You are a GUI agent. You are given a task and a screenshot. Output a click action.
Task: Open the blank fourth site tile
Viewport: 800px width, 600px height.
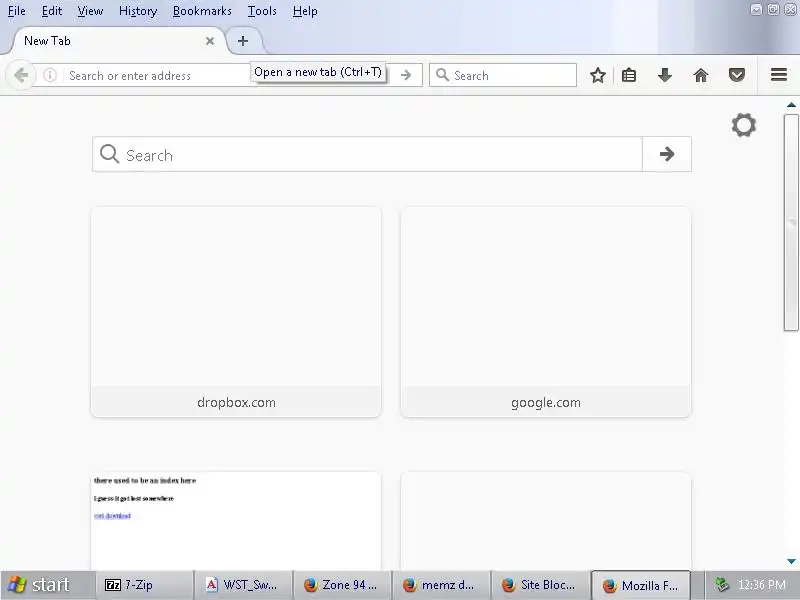546,521
